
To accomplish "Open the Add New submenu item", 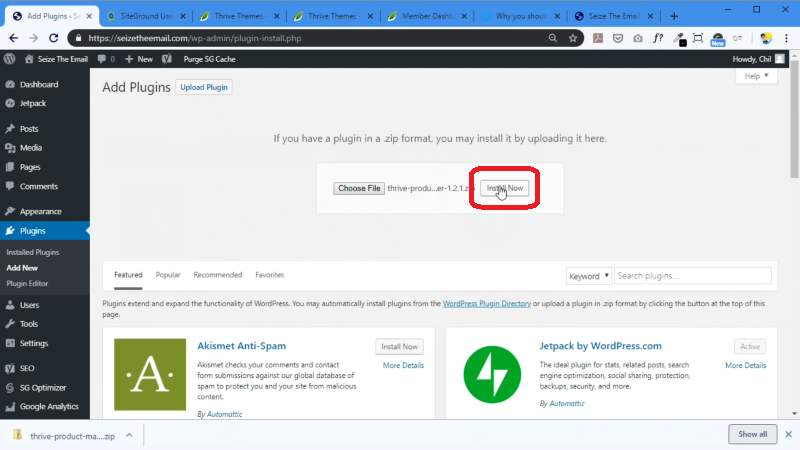I will pos(22,268).
